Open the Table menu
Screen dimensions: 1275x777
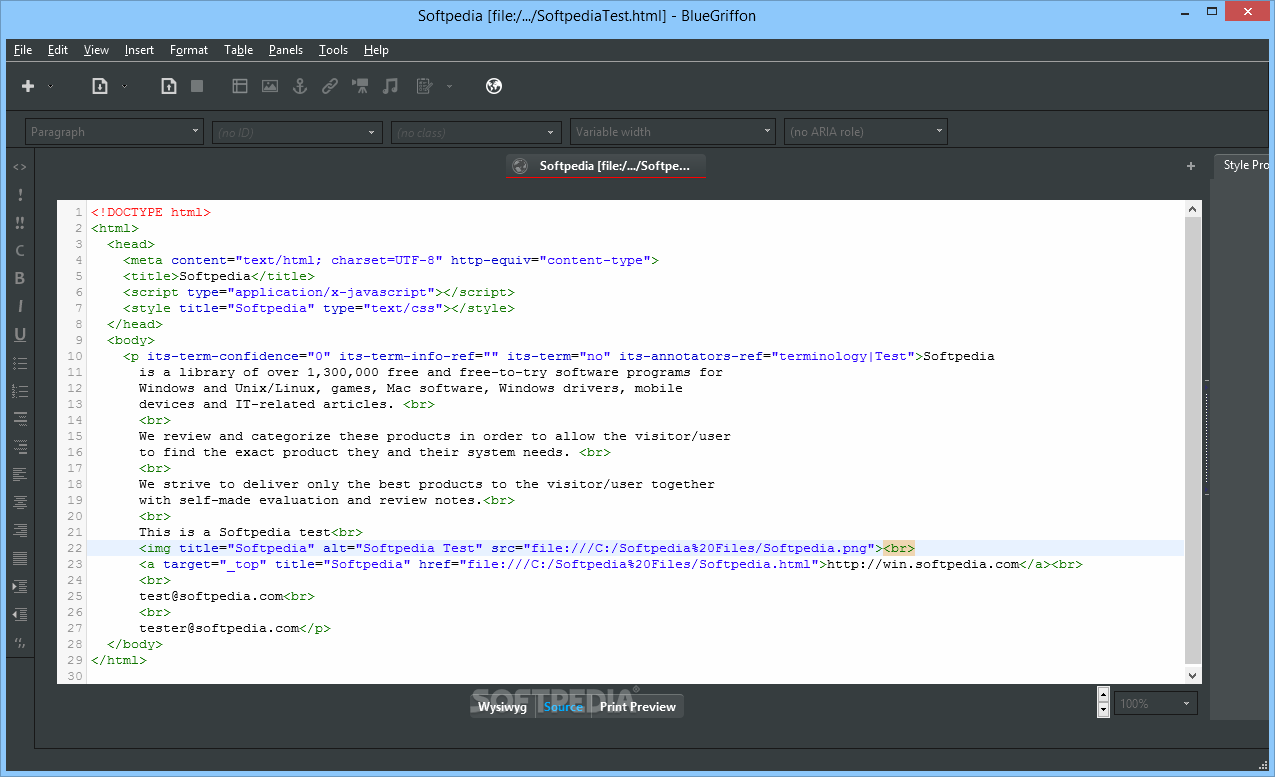pos(238,50)
